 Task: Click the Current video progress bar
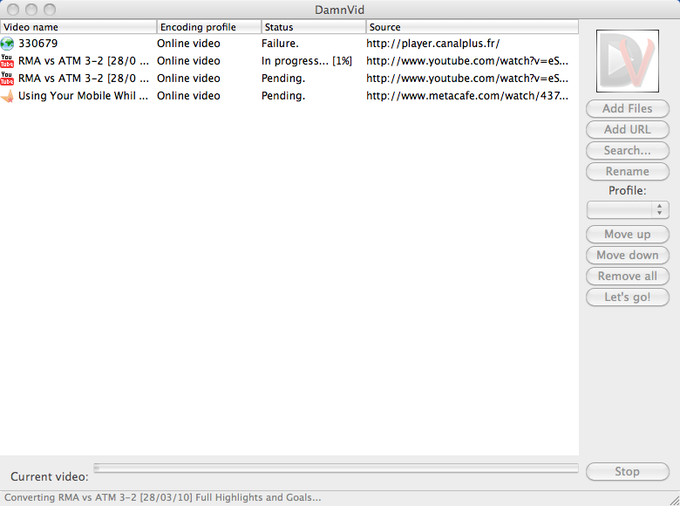[336, 468]
